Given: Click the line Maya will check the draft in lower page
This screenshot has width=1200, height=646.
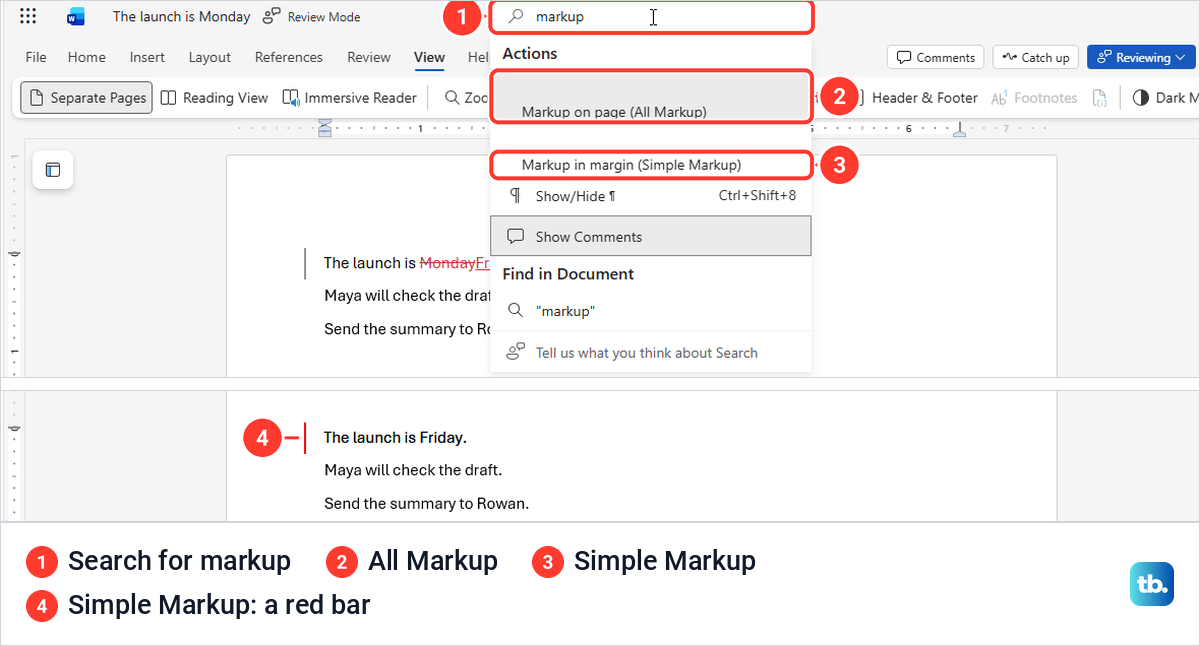Looking at the screenshot, I should (x=413, y=470).
